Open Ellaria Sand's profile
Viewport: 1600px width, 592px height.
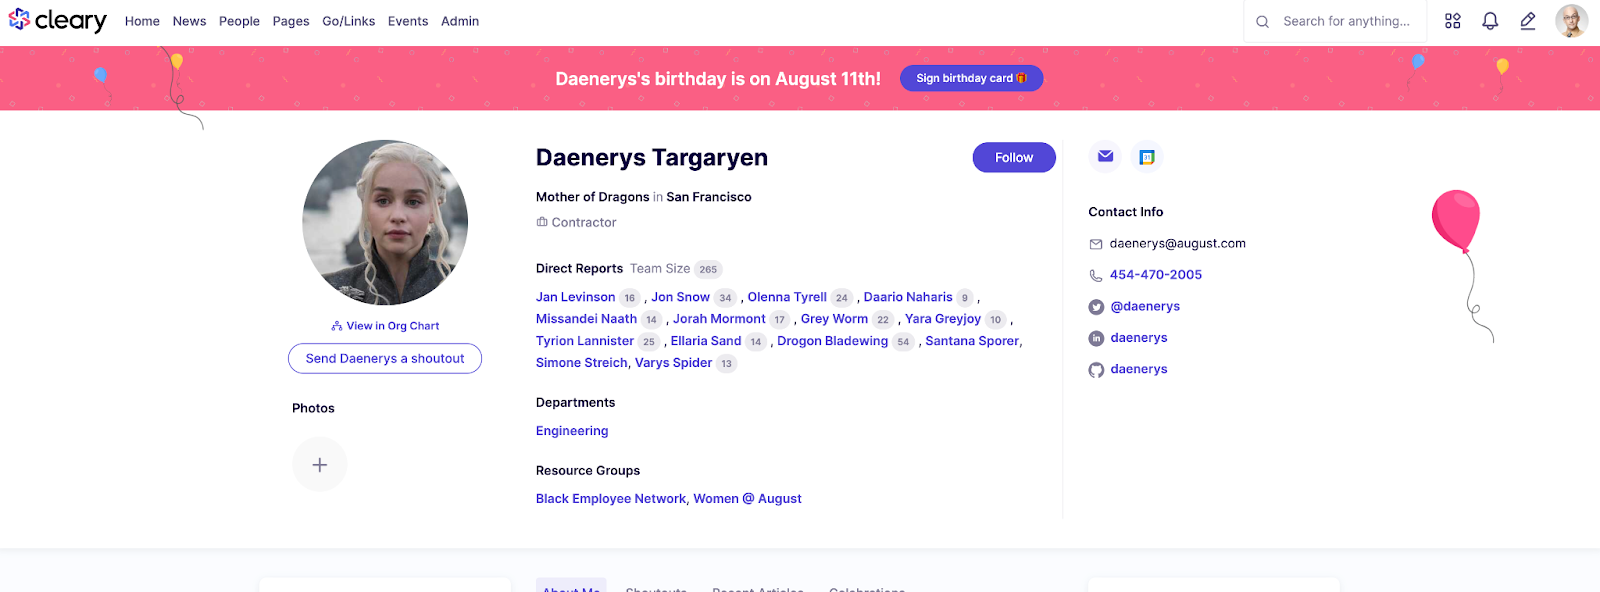706,341
